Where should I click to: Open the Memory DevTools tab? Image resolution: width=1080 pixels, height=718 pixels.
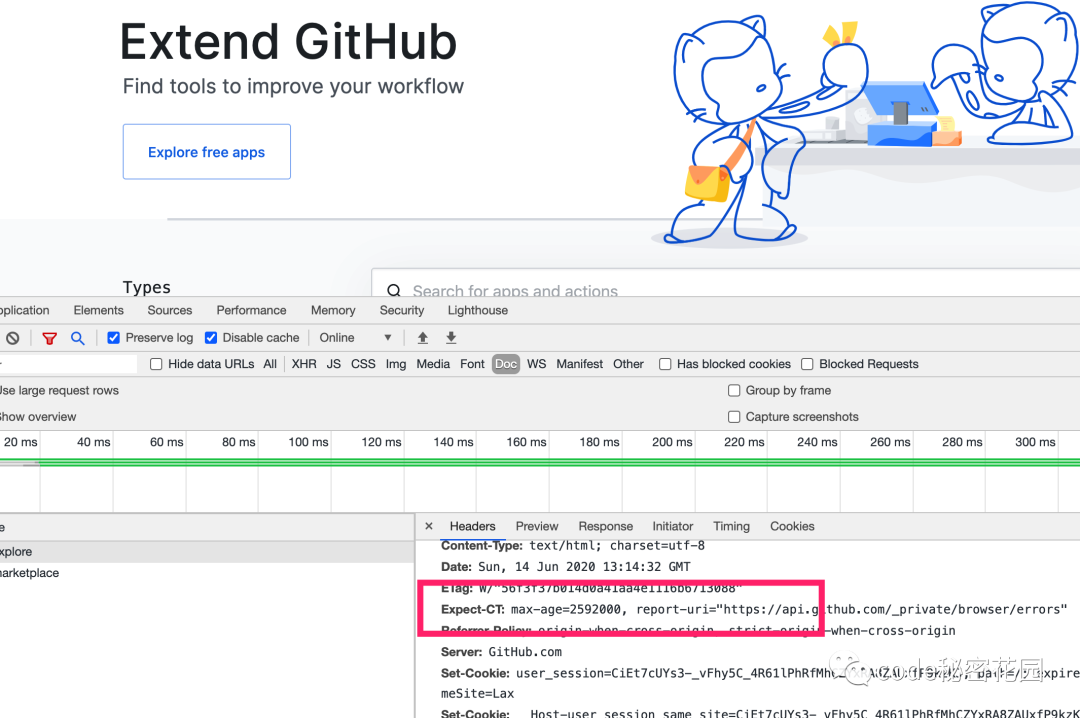(x=333, y=310)
